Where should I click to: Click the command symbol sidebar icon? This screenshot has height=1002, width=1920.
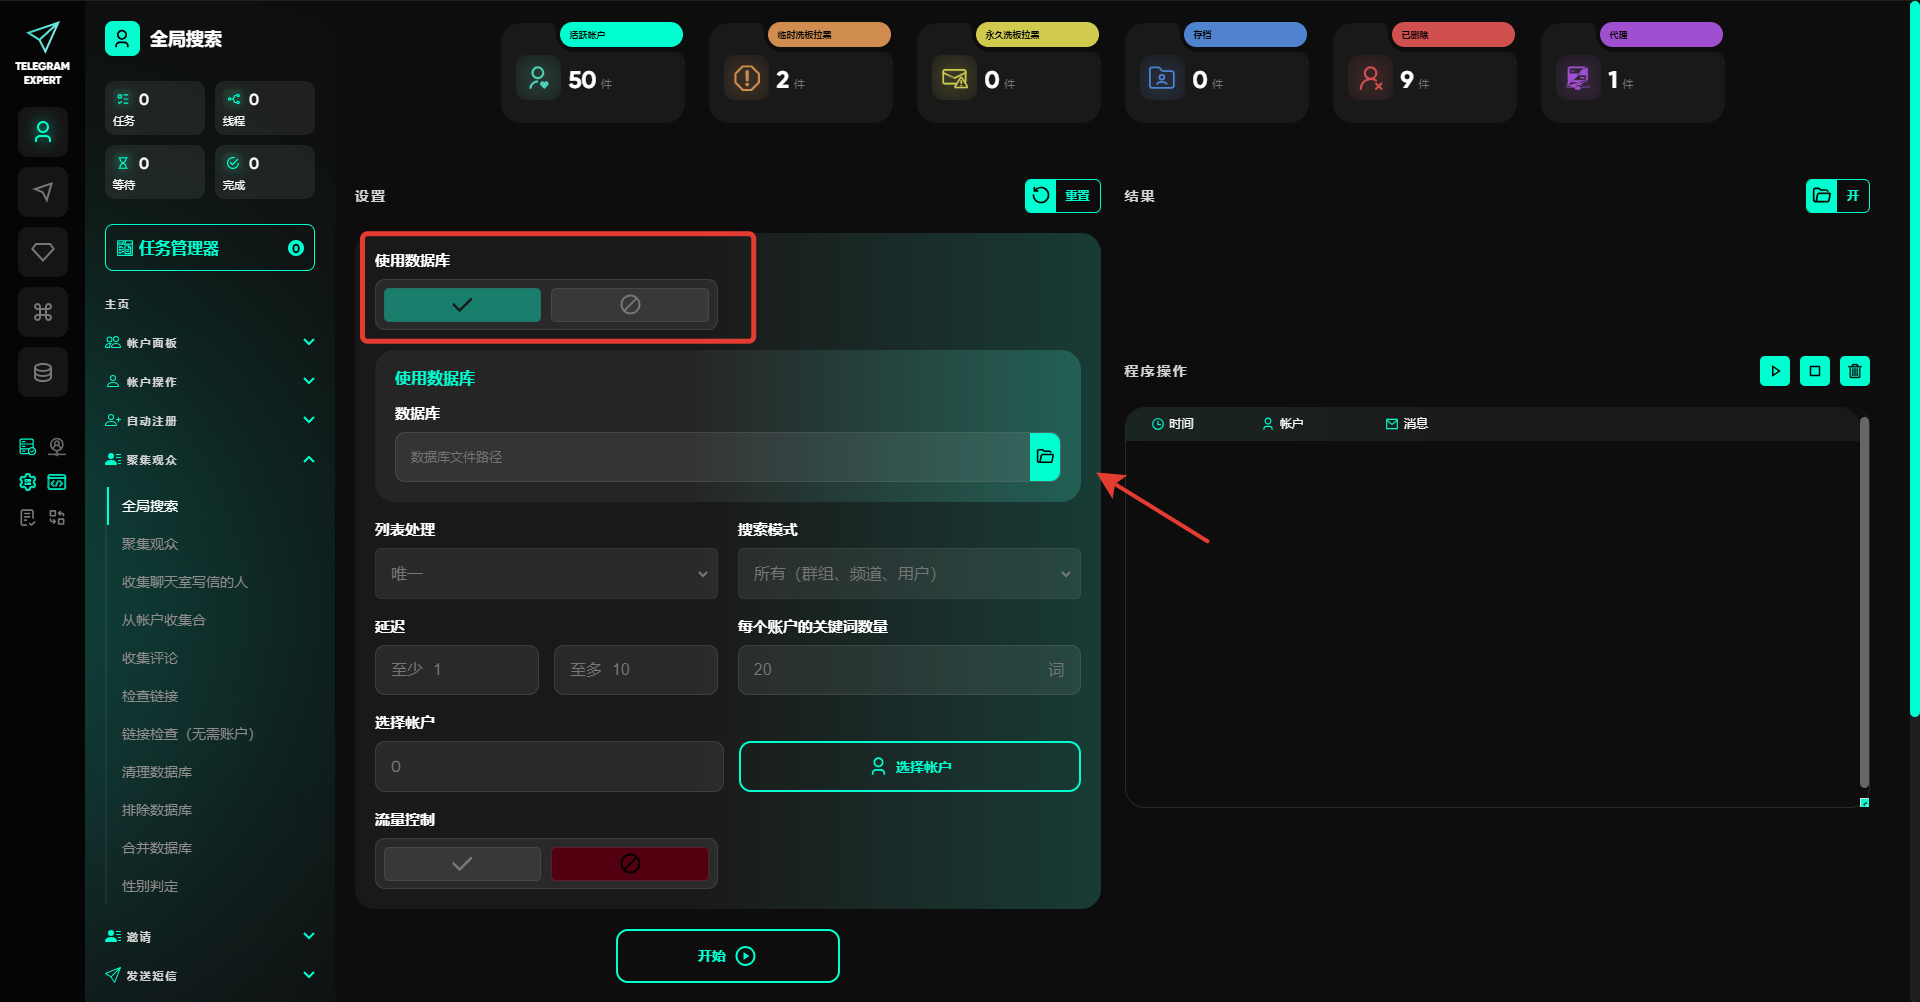(43, 312)
